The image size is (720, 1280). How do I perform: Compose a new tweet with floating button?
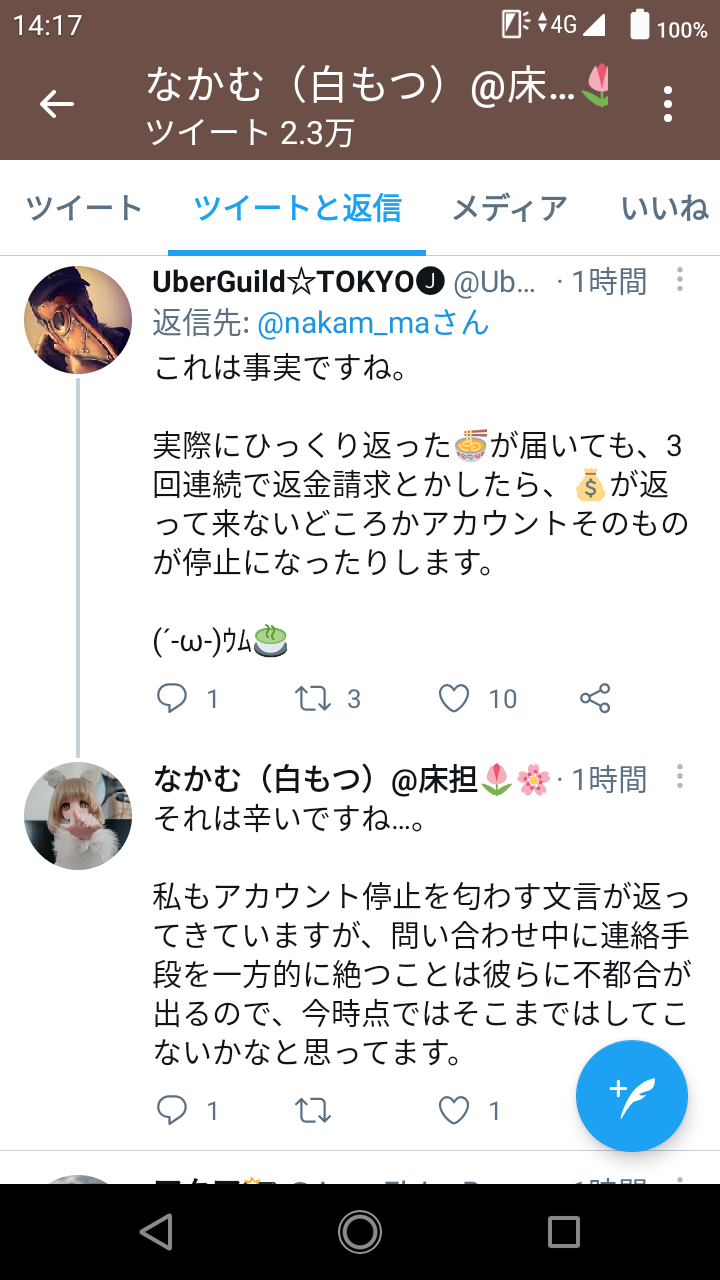pyautogui.click(x=632, y=1096)
